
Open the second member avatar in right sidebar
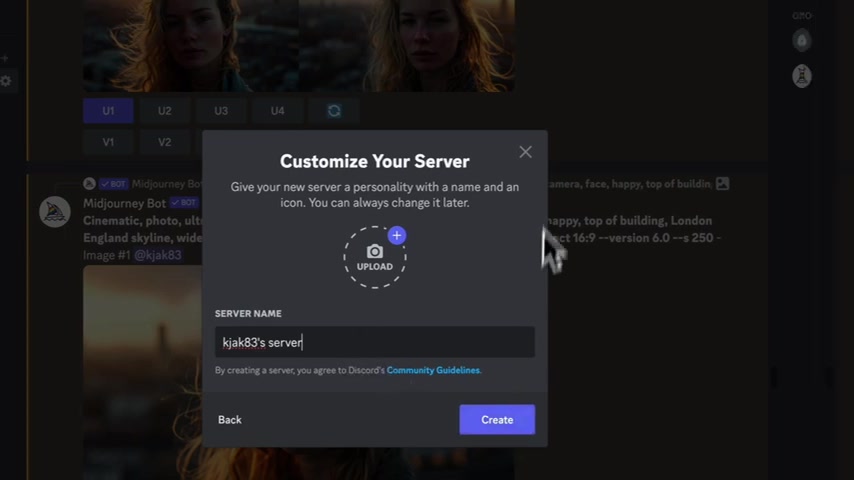coord(802,76)
